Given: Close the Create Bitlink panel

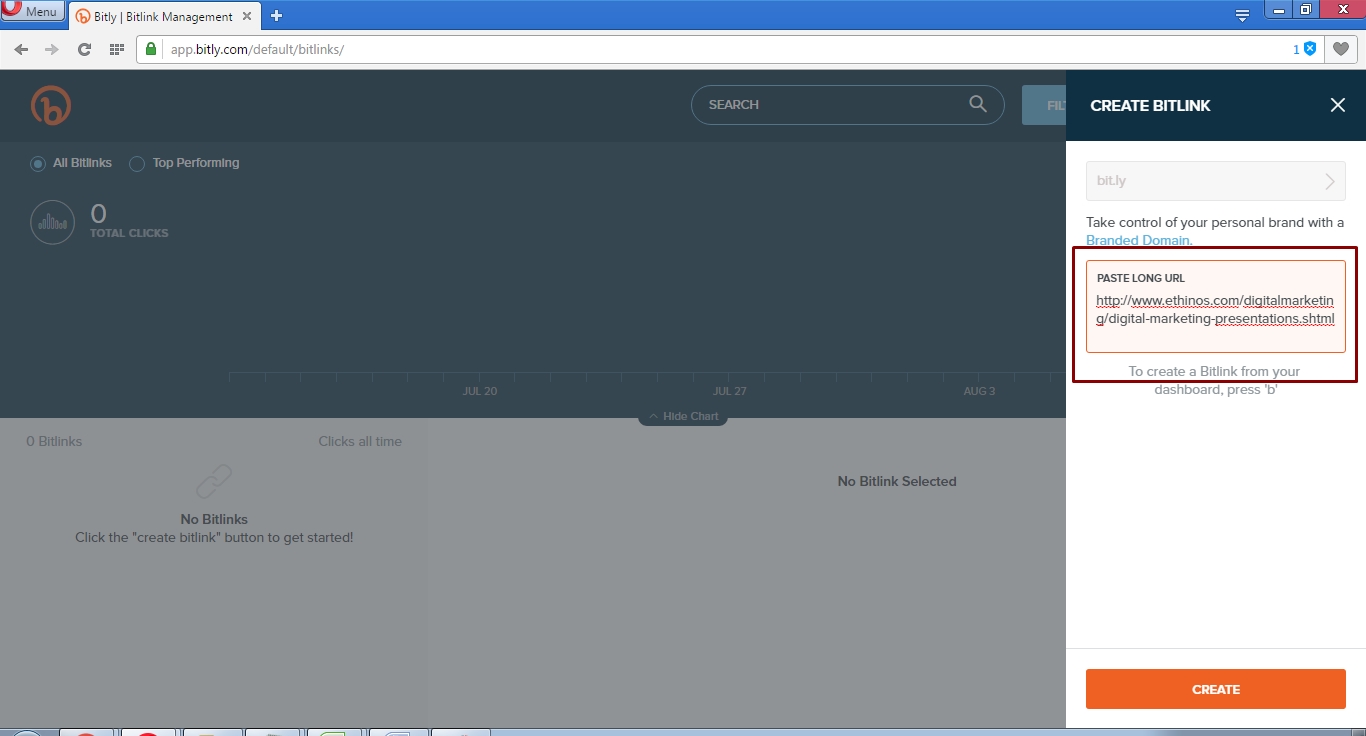Looking at the screenshot, I should tap(1338, 105).
